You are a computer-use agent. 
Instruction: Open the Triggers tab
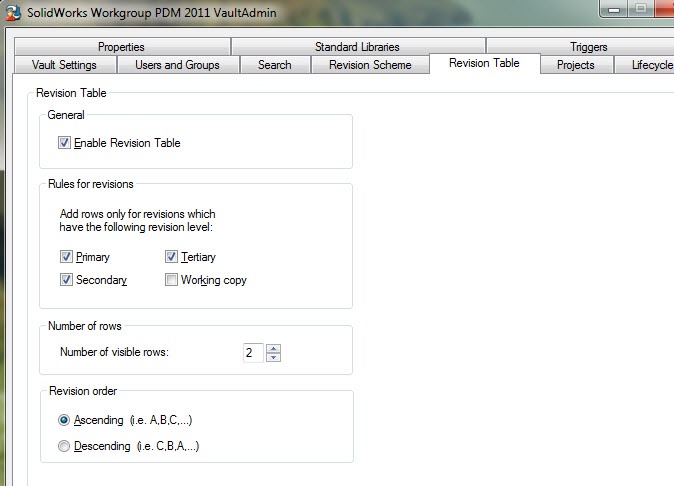(588, 46)
